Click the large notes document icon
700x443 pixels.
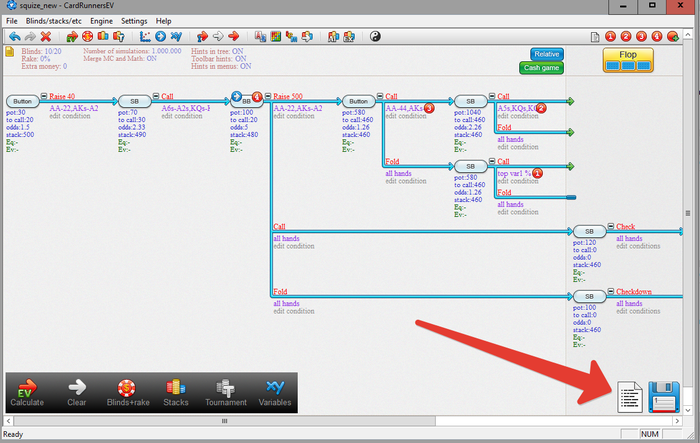(x=629, y=397)
